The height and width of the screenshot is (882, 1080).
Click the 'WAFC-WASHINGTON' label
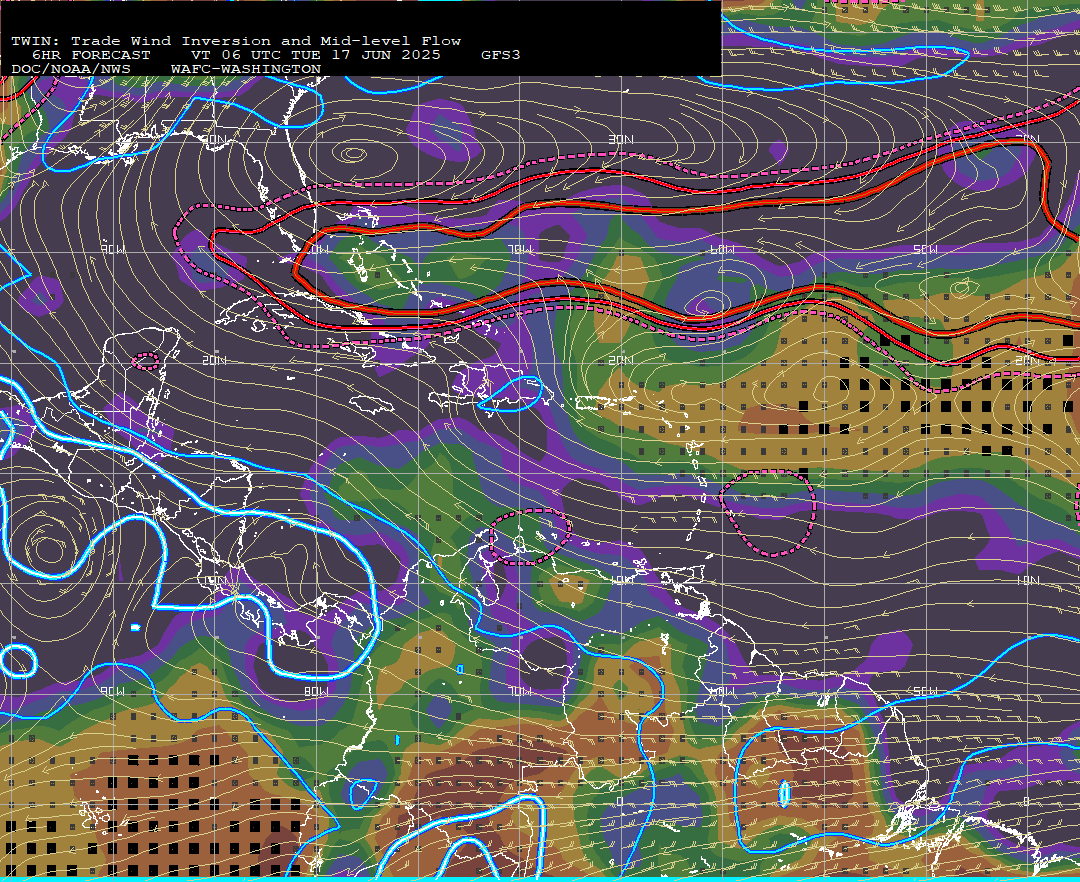246,70
